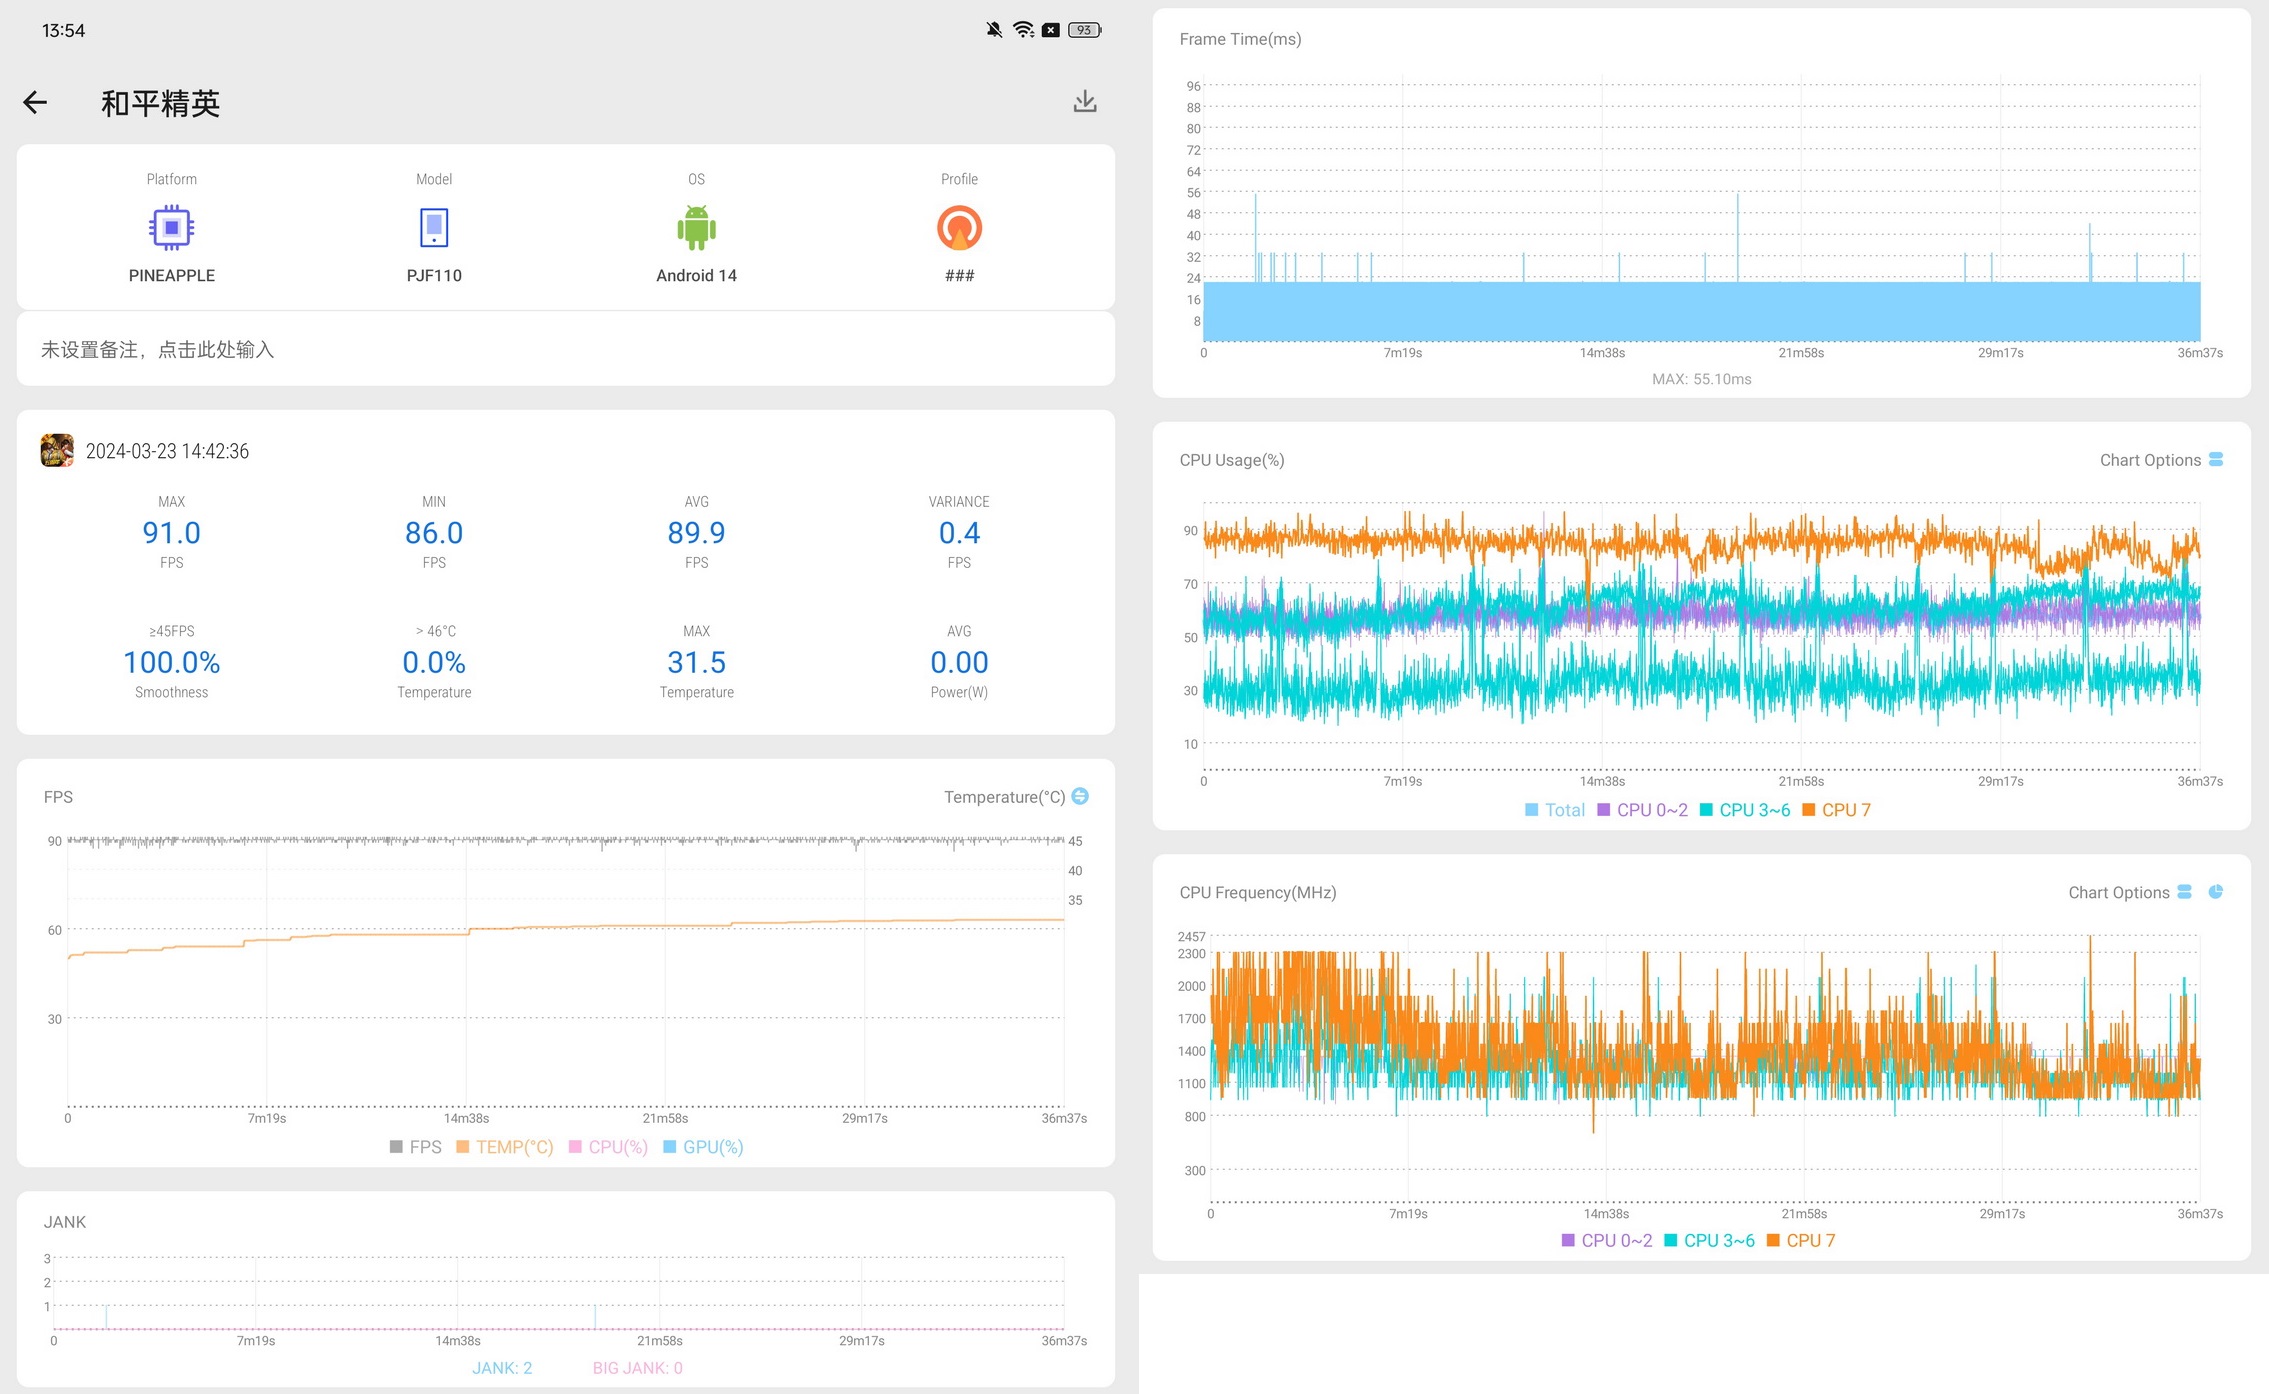Toggle TEMP(°C) series in FPS legend
This screenshot has height=1394, width=2269.
coord(504,1147)
